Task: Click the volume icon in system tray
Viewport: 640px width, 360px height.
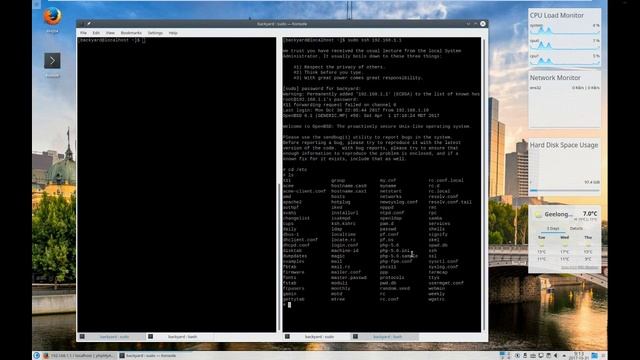Action: click(x=556, y=356)
